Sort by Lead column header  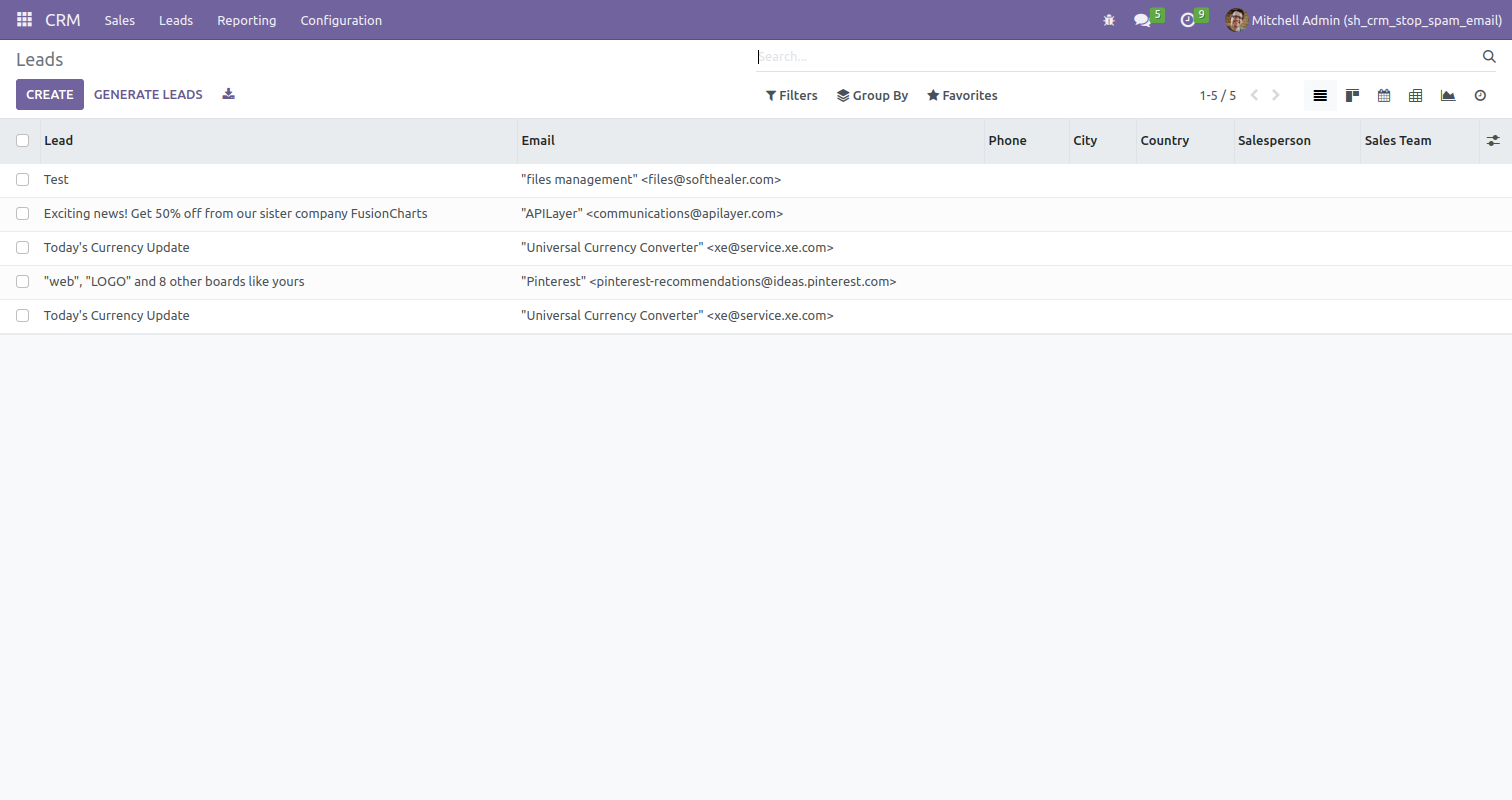pyautogui.click(x=278, y=141)
